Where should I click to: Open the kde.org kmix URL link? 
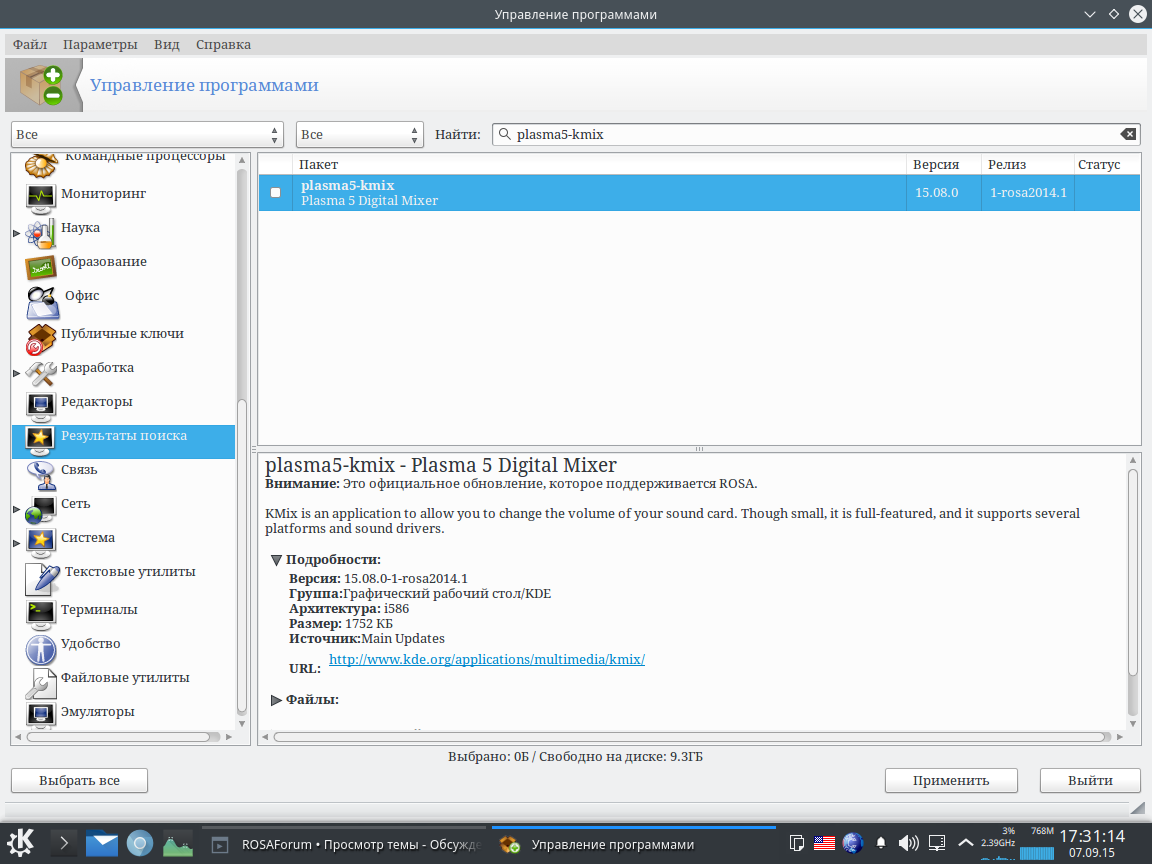(x=486, y=659)
